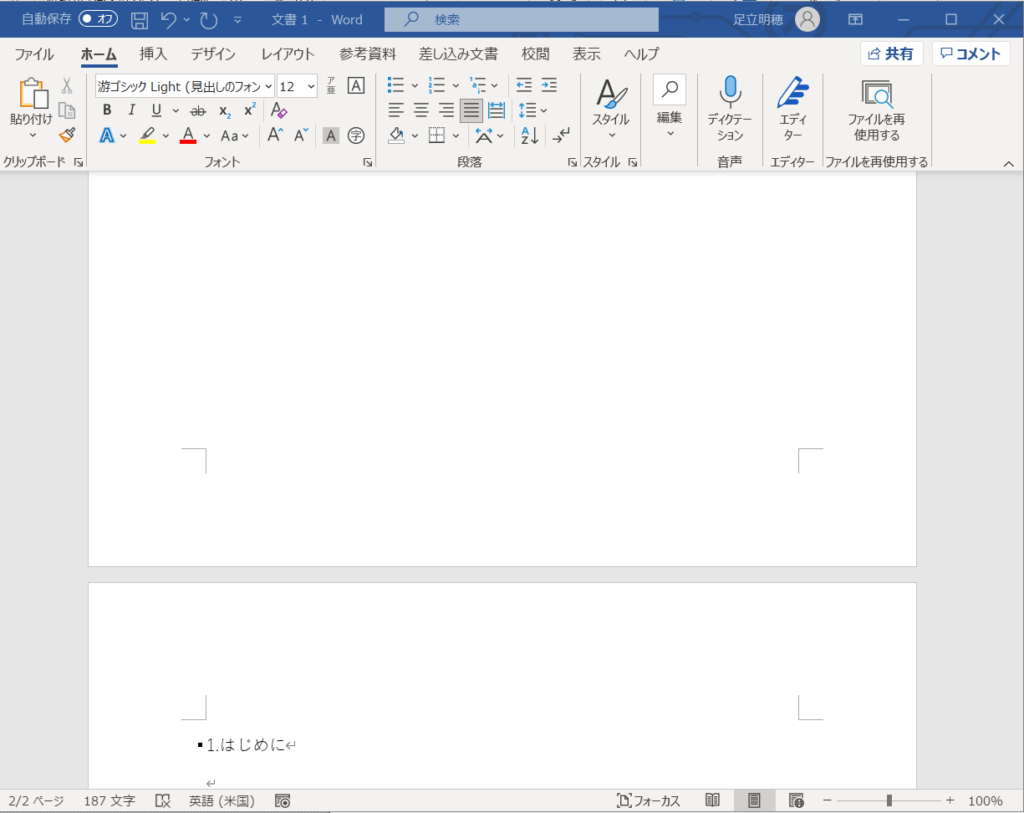Screen dimensions: 1024x813
Task: Open the Editor pen icon
Action: point(792,93)
